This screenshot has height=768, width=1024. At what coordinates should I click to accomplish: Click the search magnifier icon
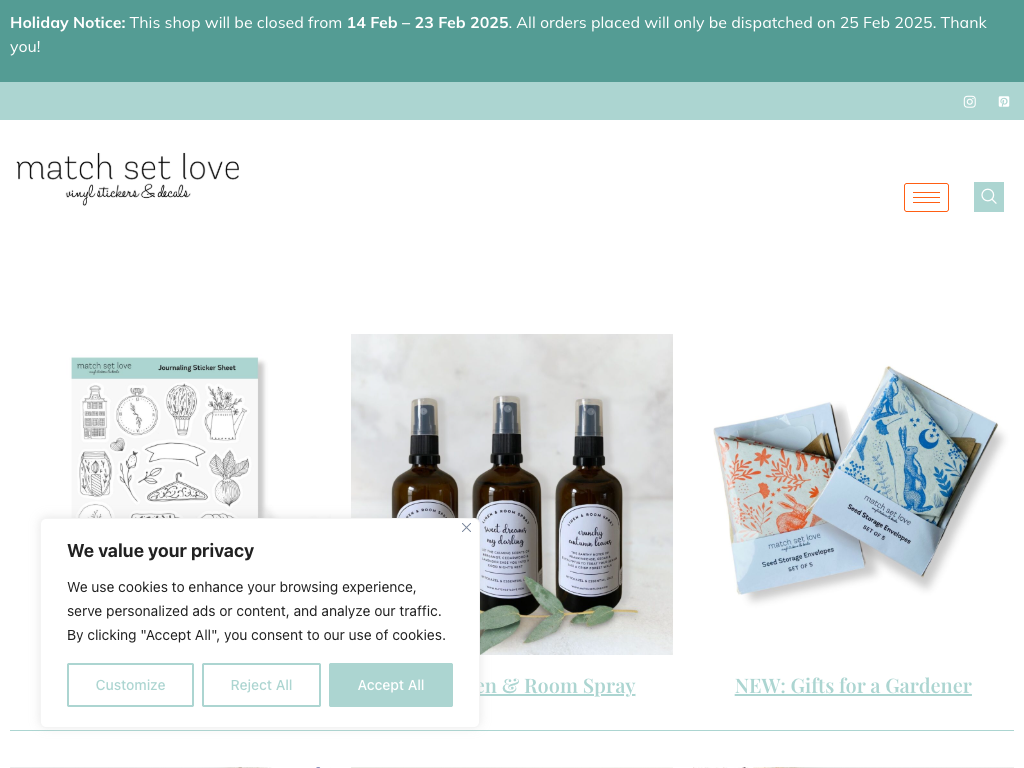(989, 197)
